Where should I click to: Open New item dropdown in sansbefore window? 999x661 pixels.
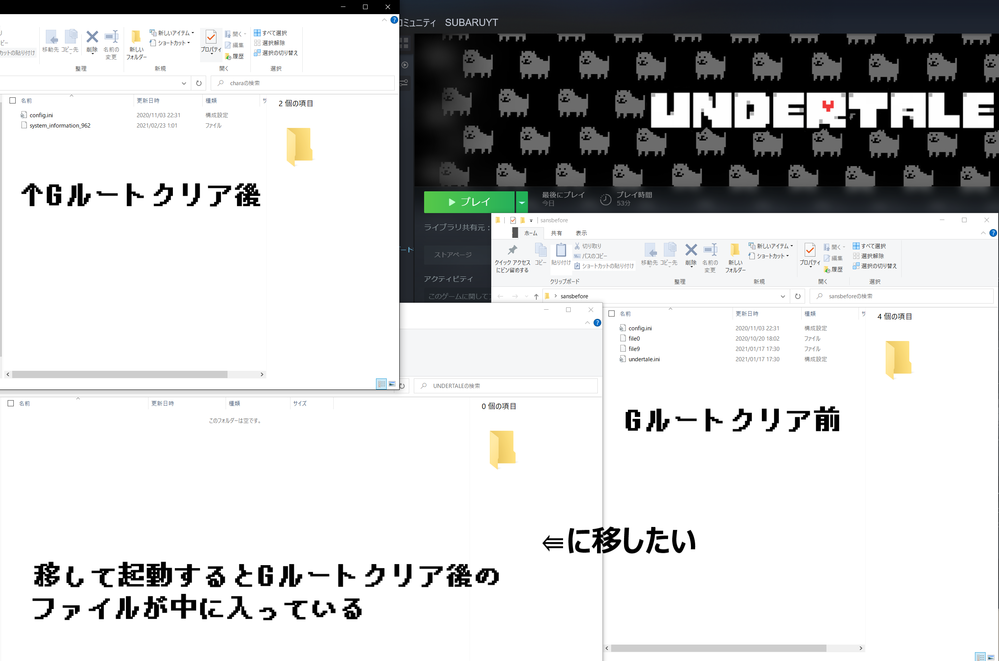(771, 246)
